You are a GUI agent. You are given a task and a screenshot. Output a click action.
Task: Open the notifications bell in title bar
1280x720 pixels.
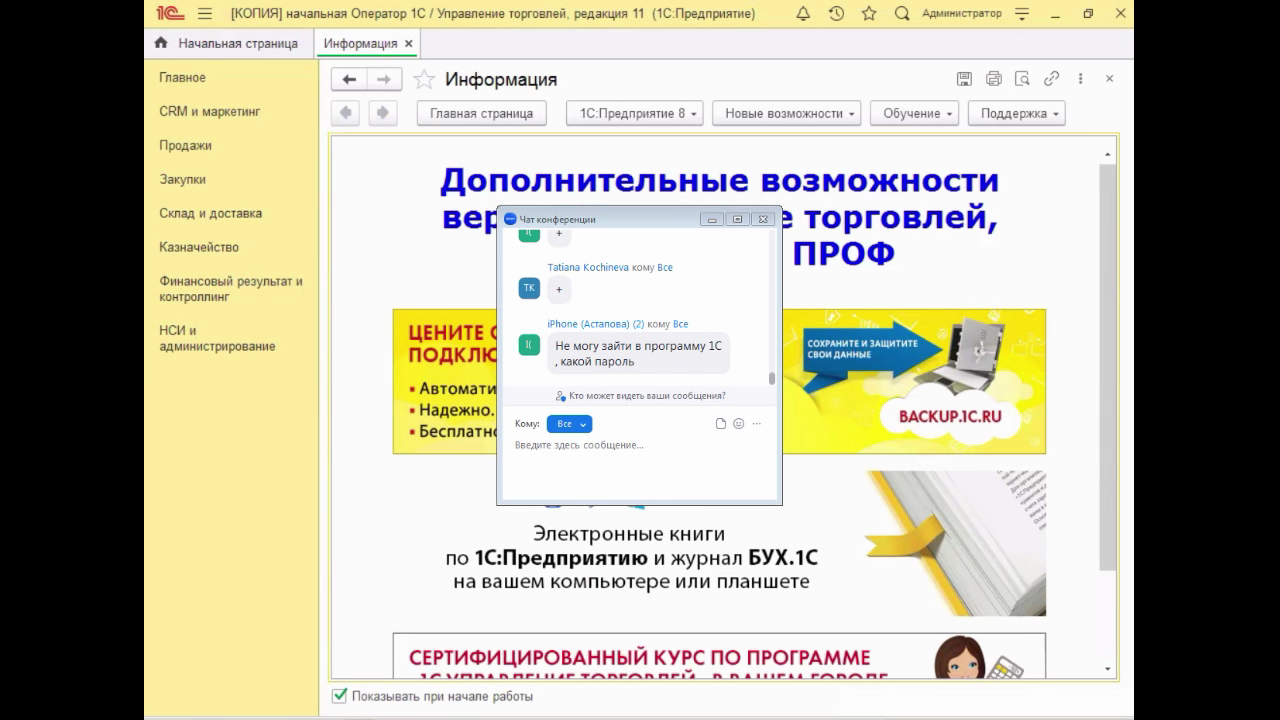point(803,14)
